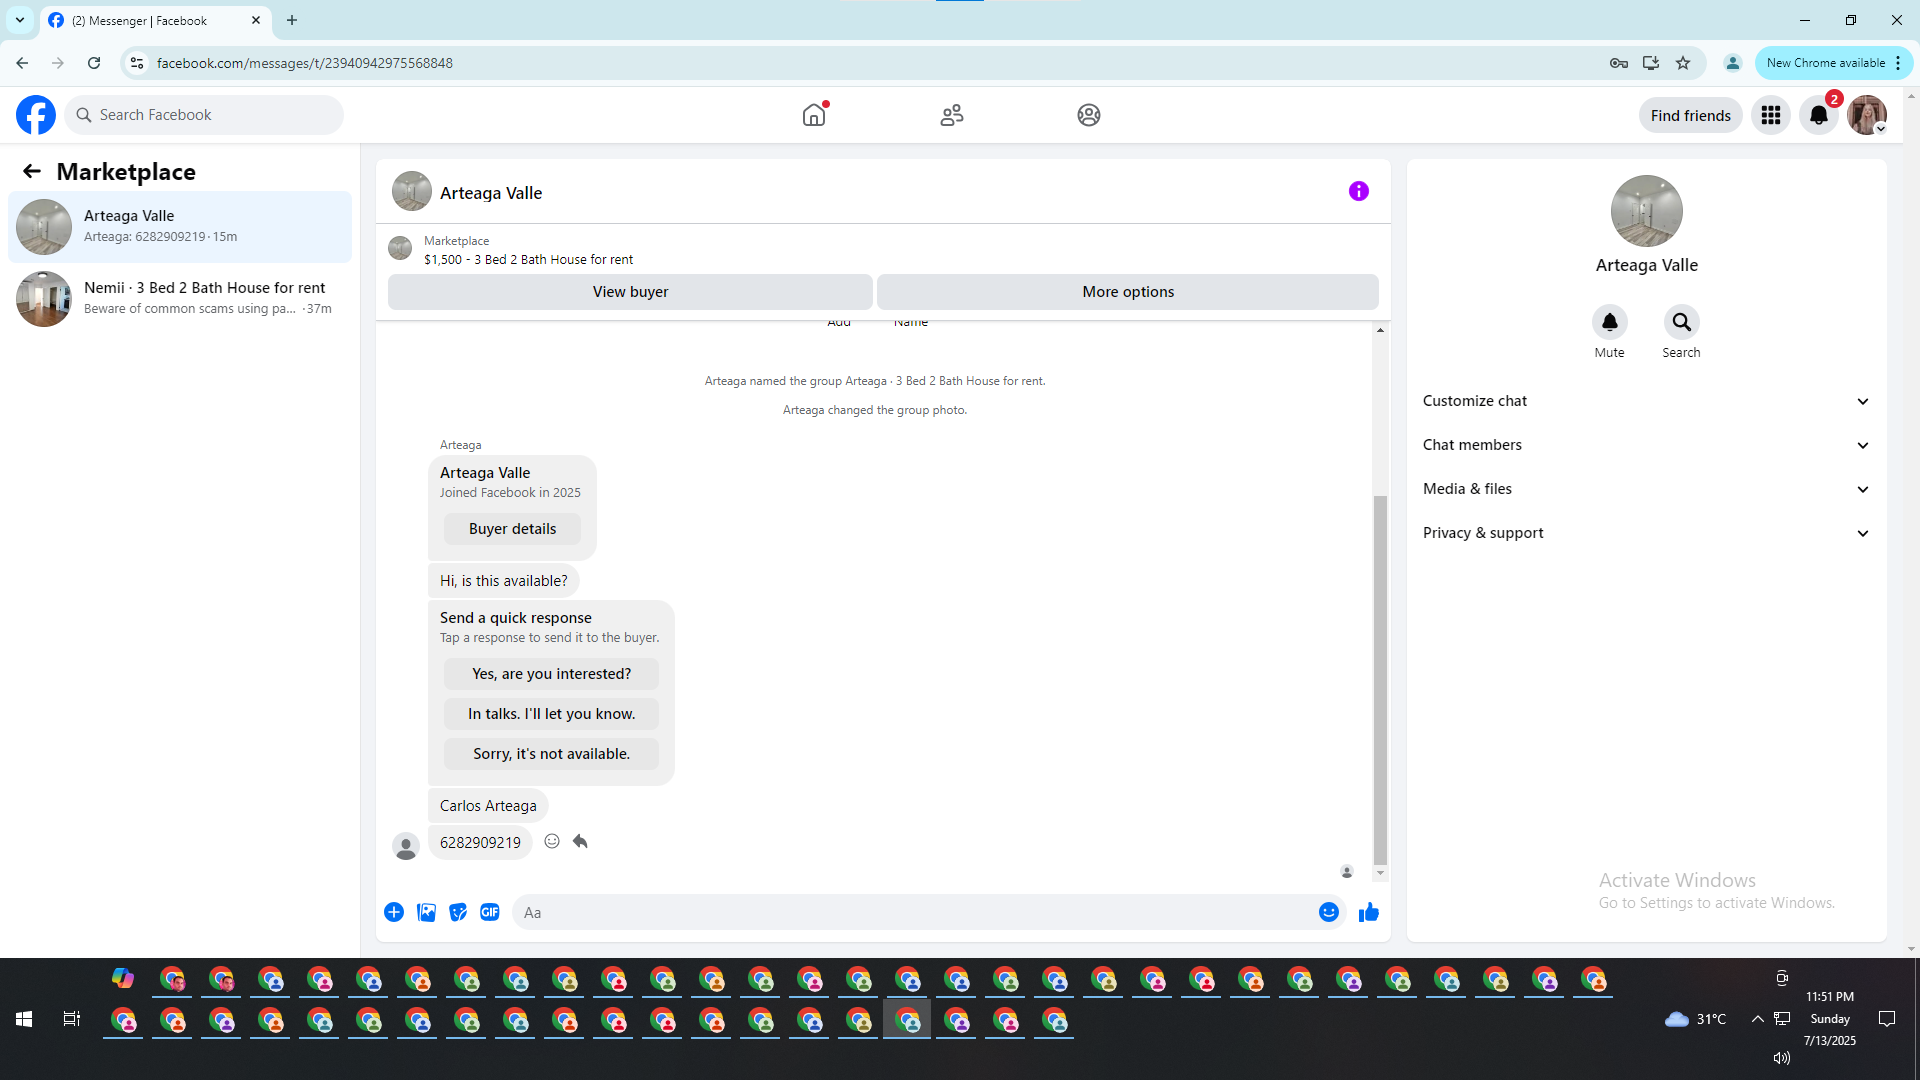Screen dimensions: 1920x1080
Task: Attach a photo using image icon
Action: click(x=426, y=912)
